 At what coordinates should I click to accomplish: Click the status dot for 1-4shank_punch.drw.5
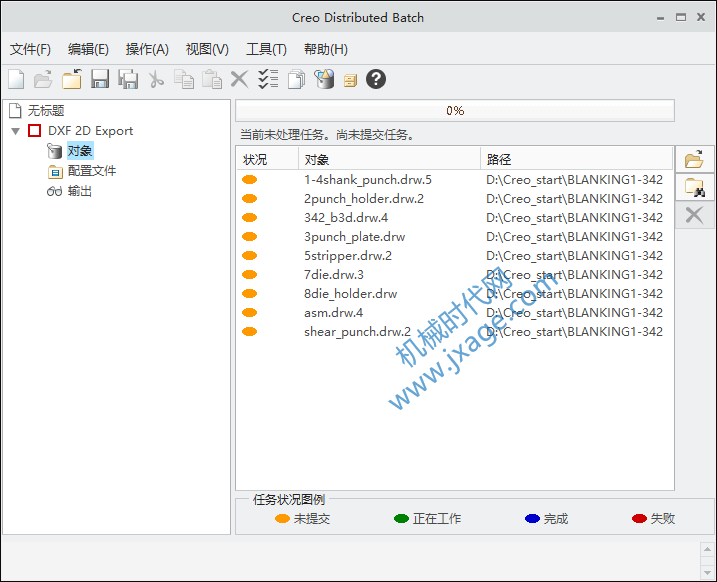tap(249, 180)
